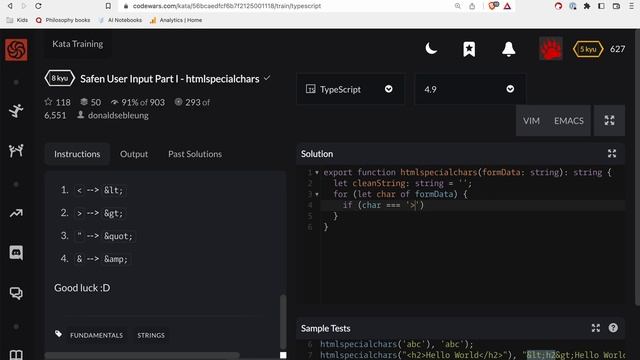Collapse the code fold arrow on line 1
The height and width of the screenshot is (360, 640).
tap(317, 173)
